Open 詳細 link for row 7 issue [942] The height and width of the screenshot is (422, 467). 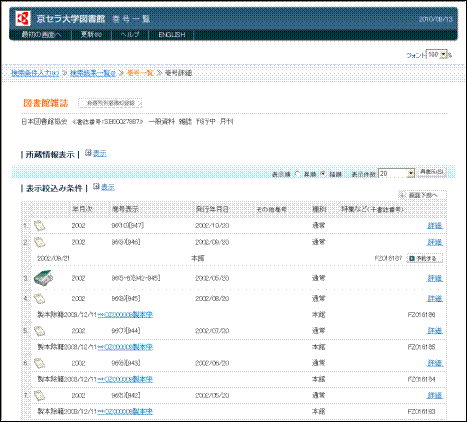tap(435, 395)
